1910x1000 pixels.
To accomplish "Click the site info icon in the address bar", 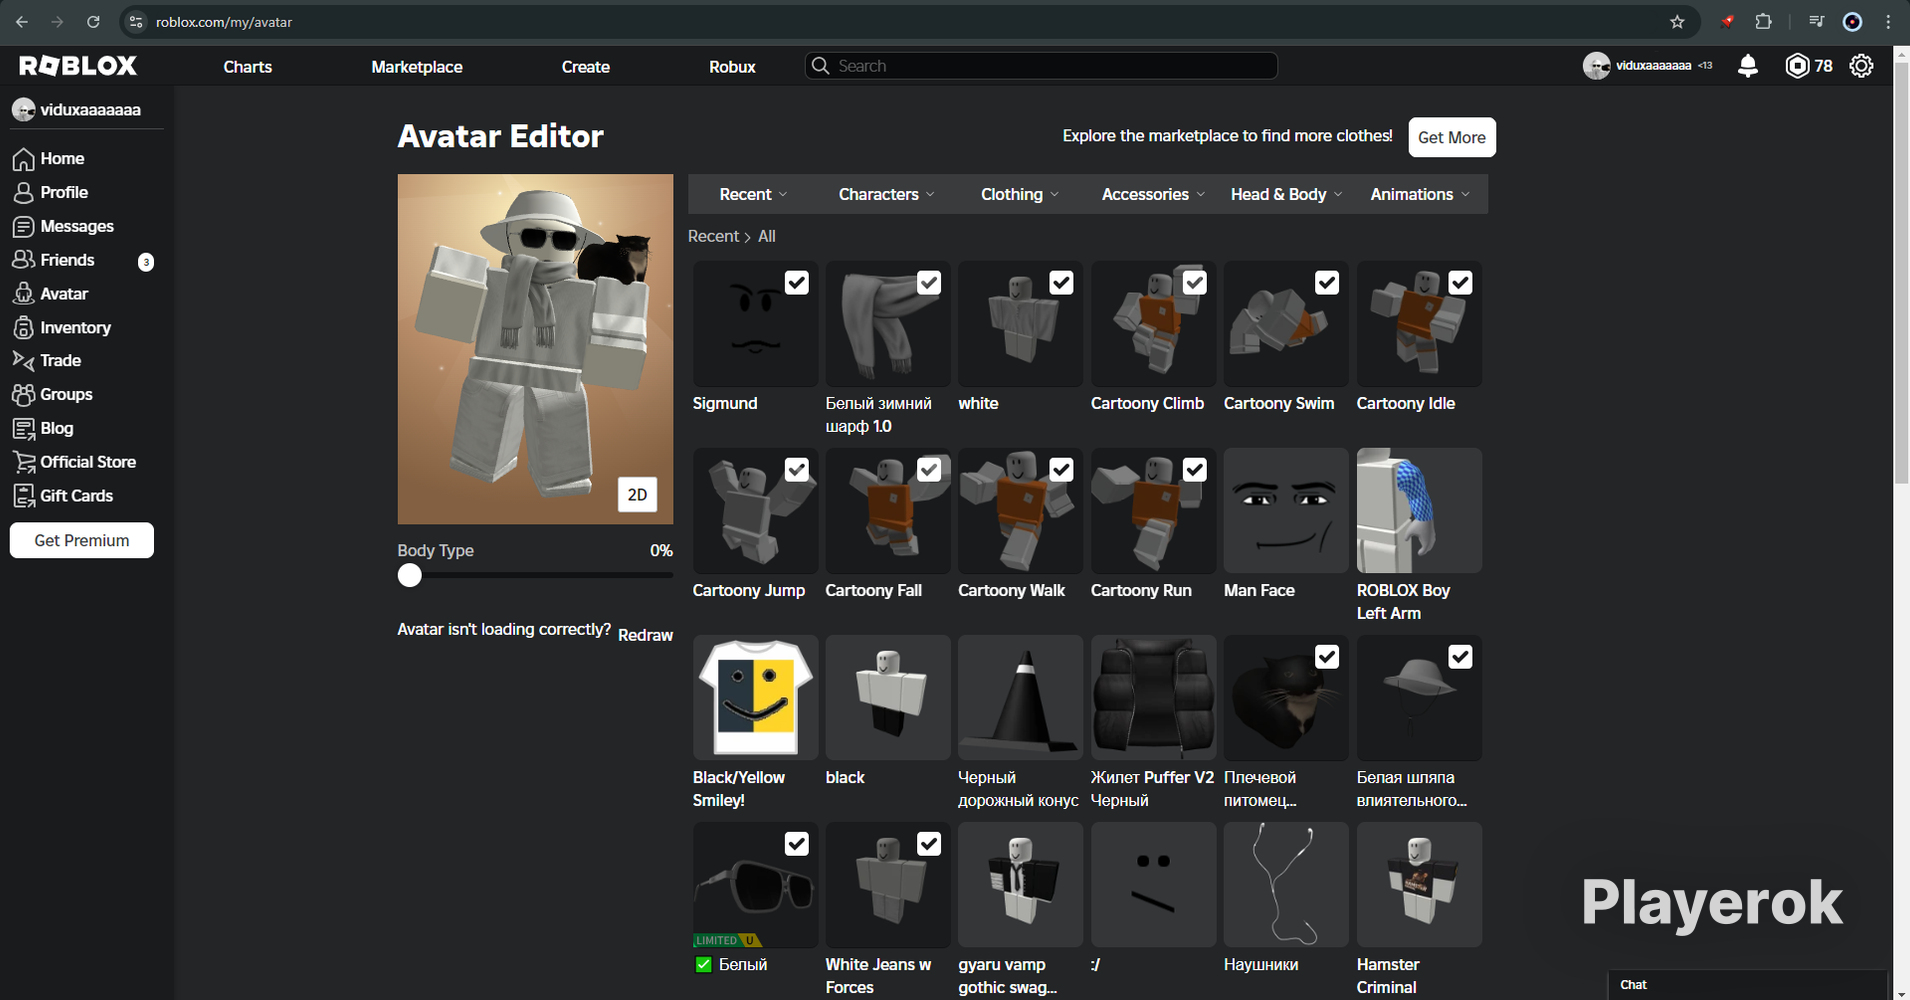I will tap(137, 22).
